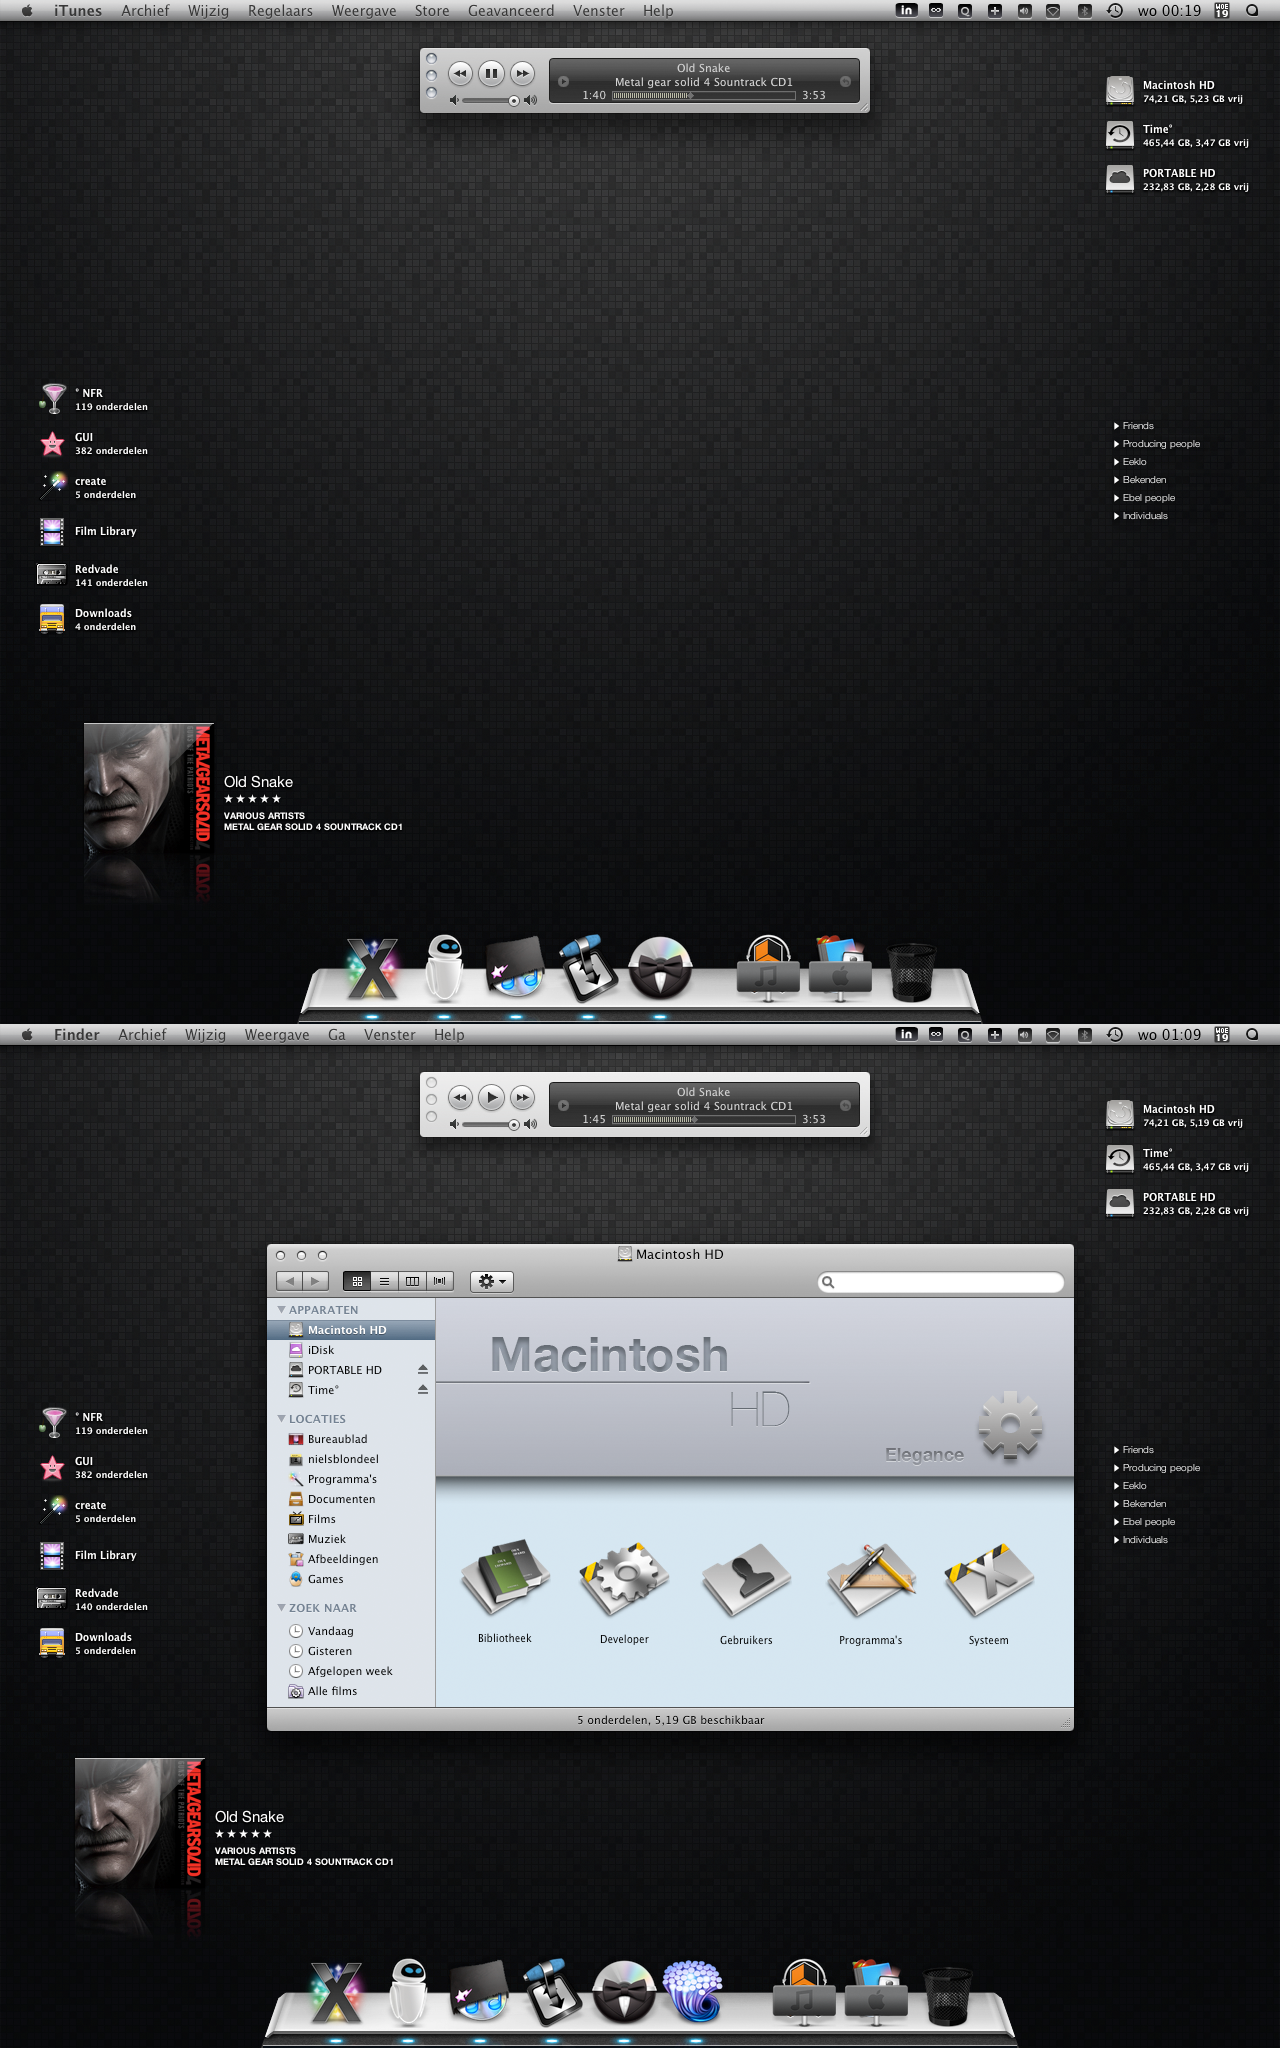Adjust the volume slider under the pause button
The width and height of the screenshot is (1280, 2048).
492,100
